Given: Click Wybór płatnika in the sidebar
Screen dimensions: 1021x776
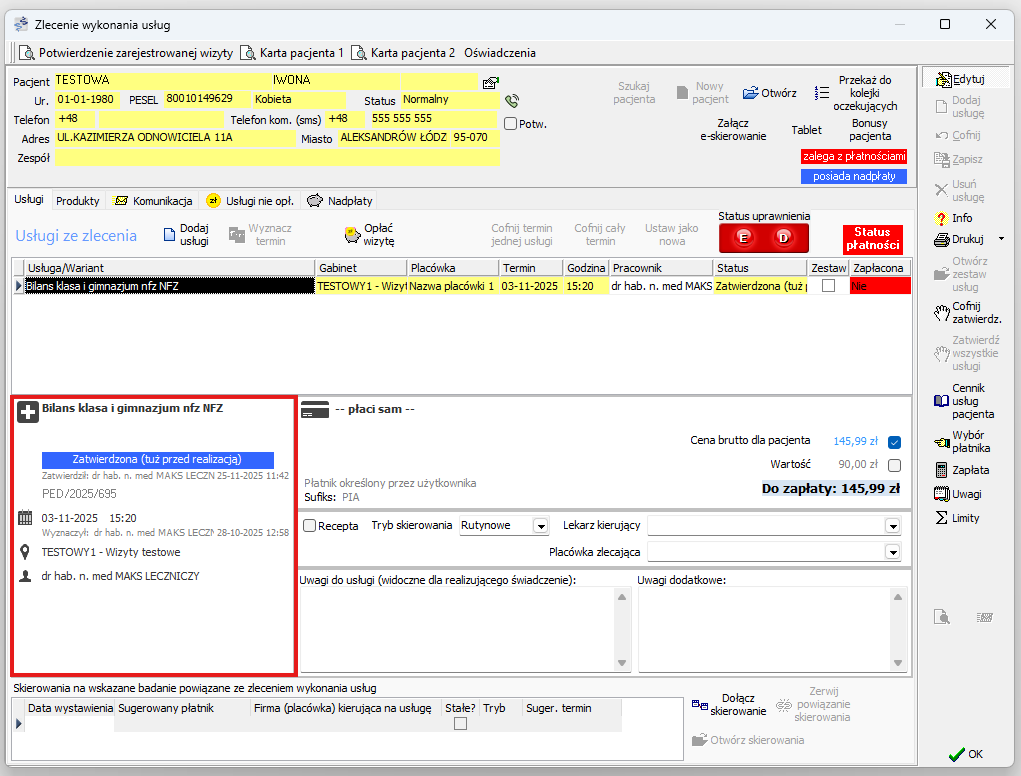Looking at the screenshot, I should [x=968, y=441].
